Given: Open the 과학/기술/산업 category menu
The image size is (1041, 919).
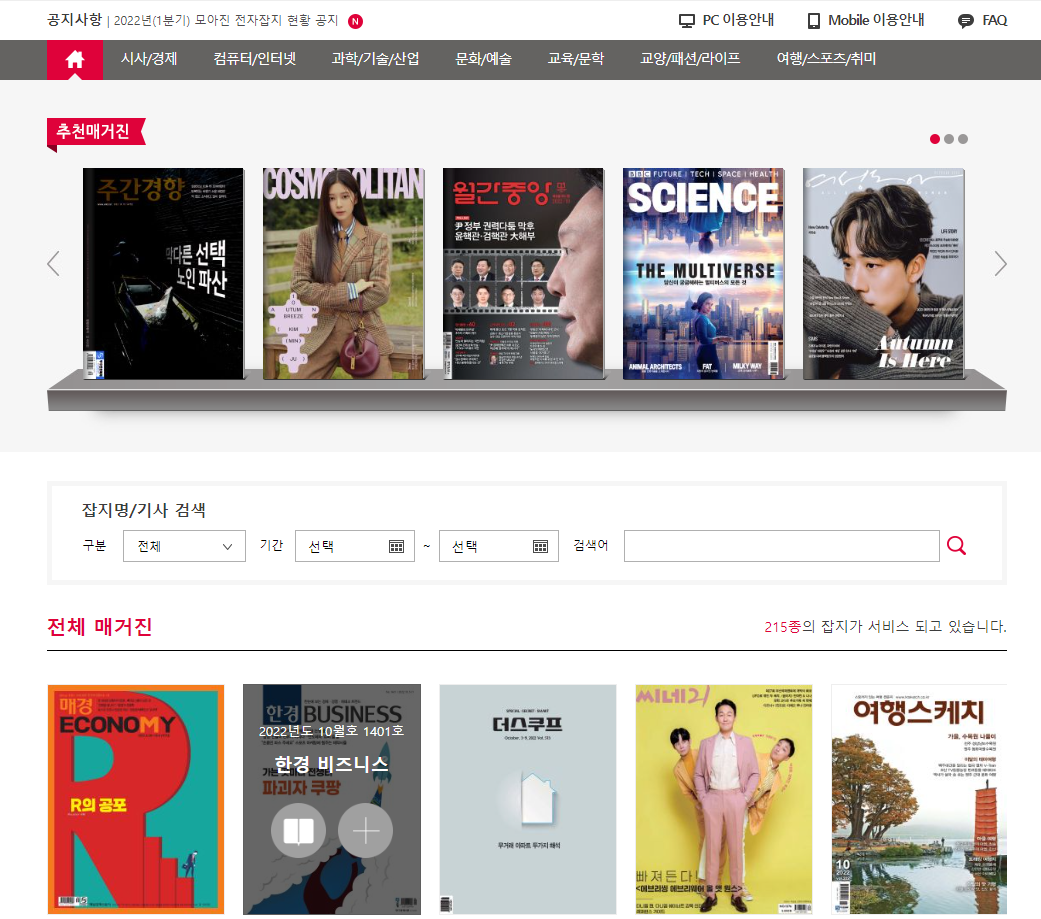Looking at the screenshot, I should click(x=375, y=59).
